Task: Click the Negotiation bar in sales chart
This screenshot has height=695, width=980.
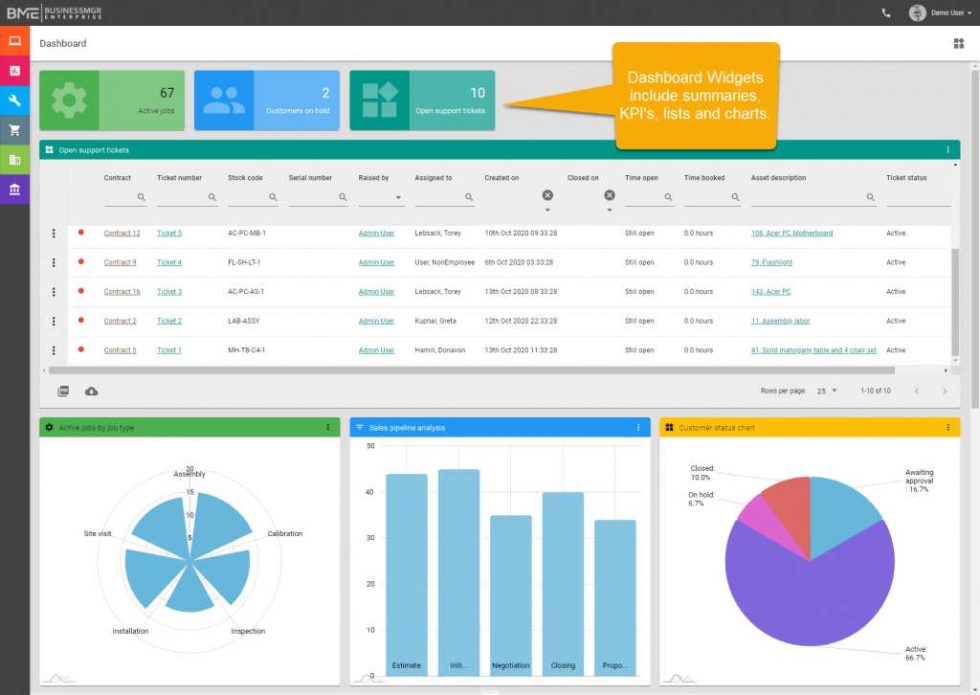Action: [511, 596]
